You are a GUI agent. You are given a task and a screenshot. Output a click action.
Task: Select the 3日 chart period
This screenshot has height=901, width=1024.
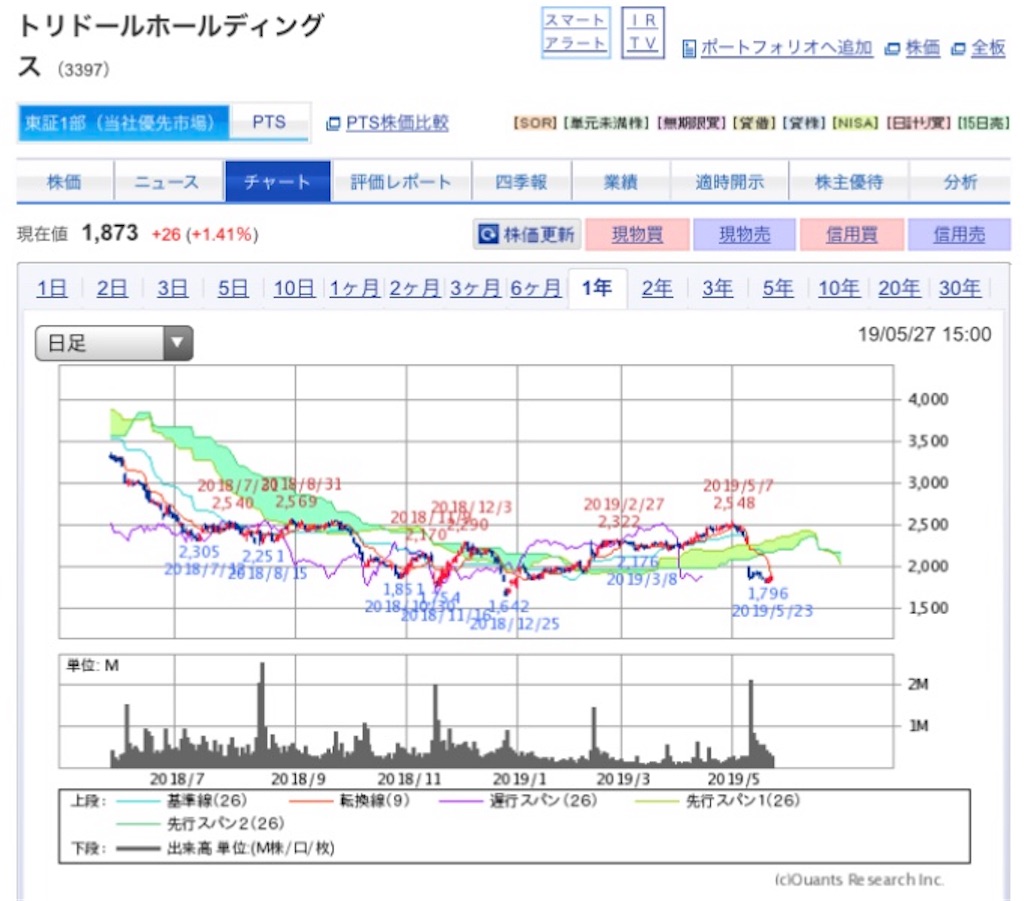point(172,288)
